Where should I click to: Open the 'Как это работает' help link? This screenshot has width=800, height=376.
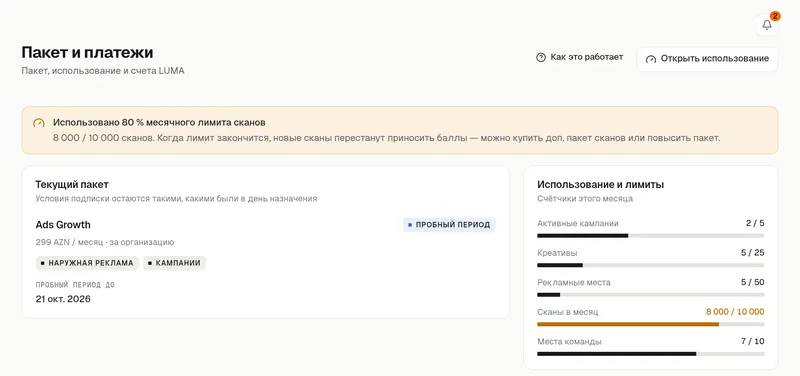580,57
